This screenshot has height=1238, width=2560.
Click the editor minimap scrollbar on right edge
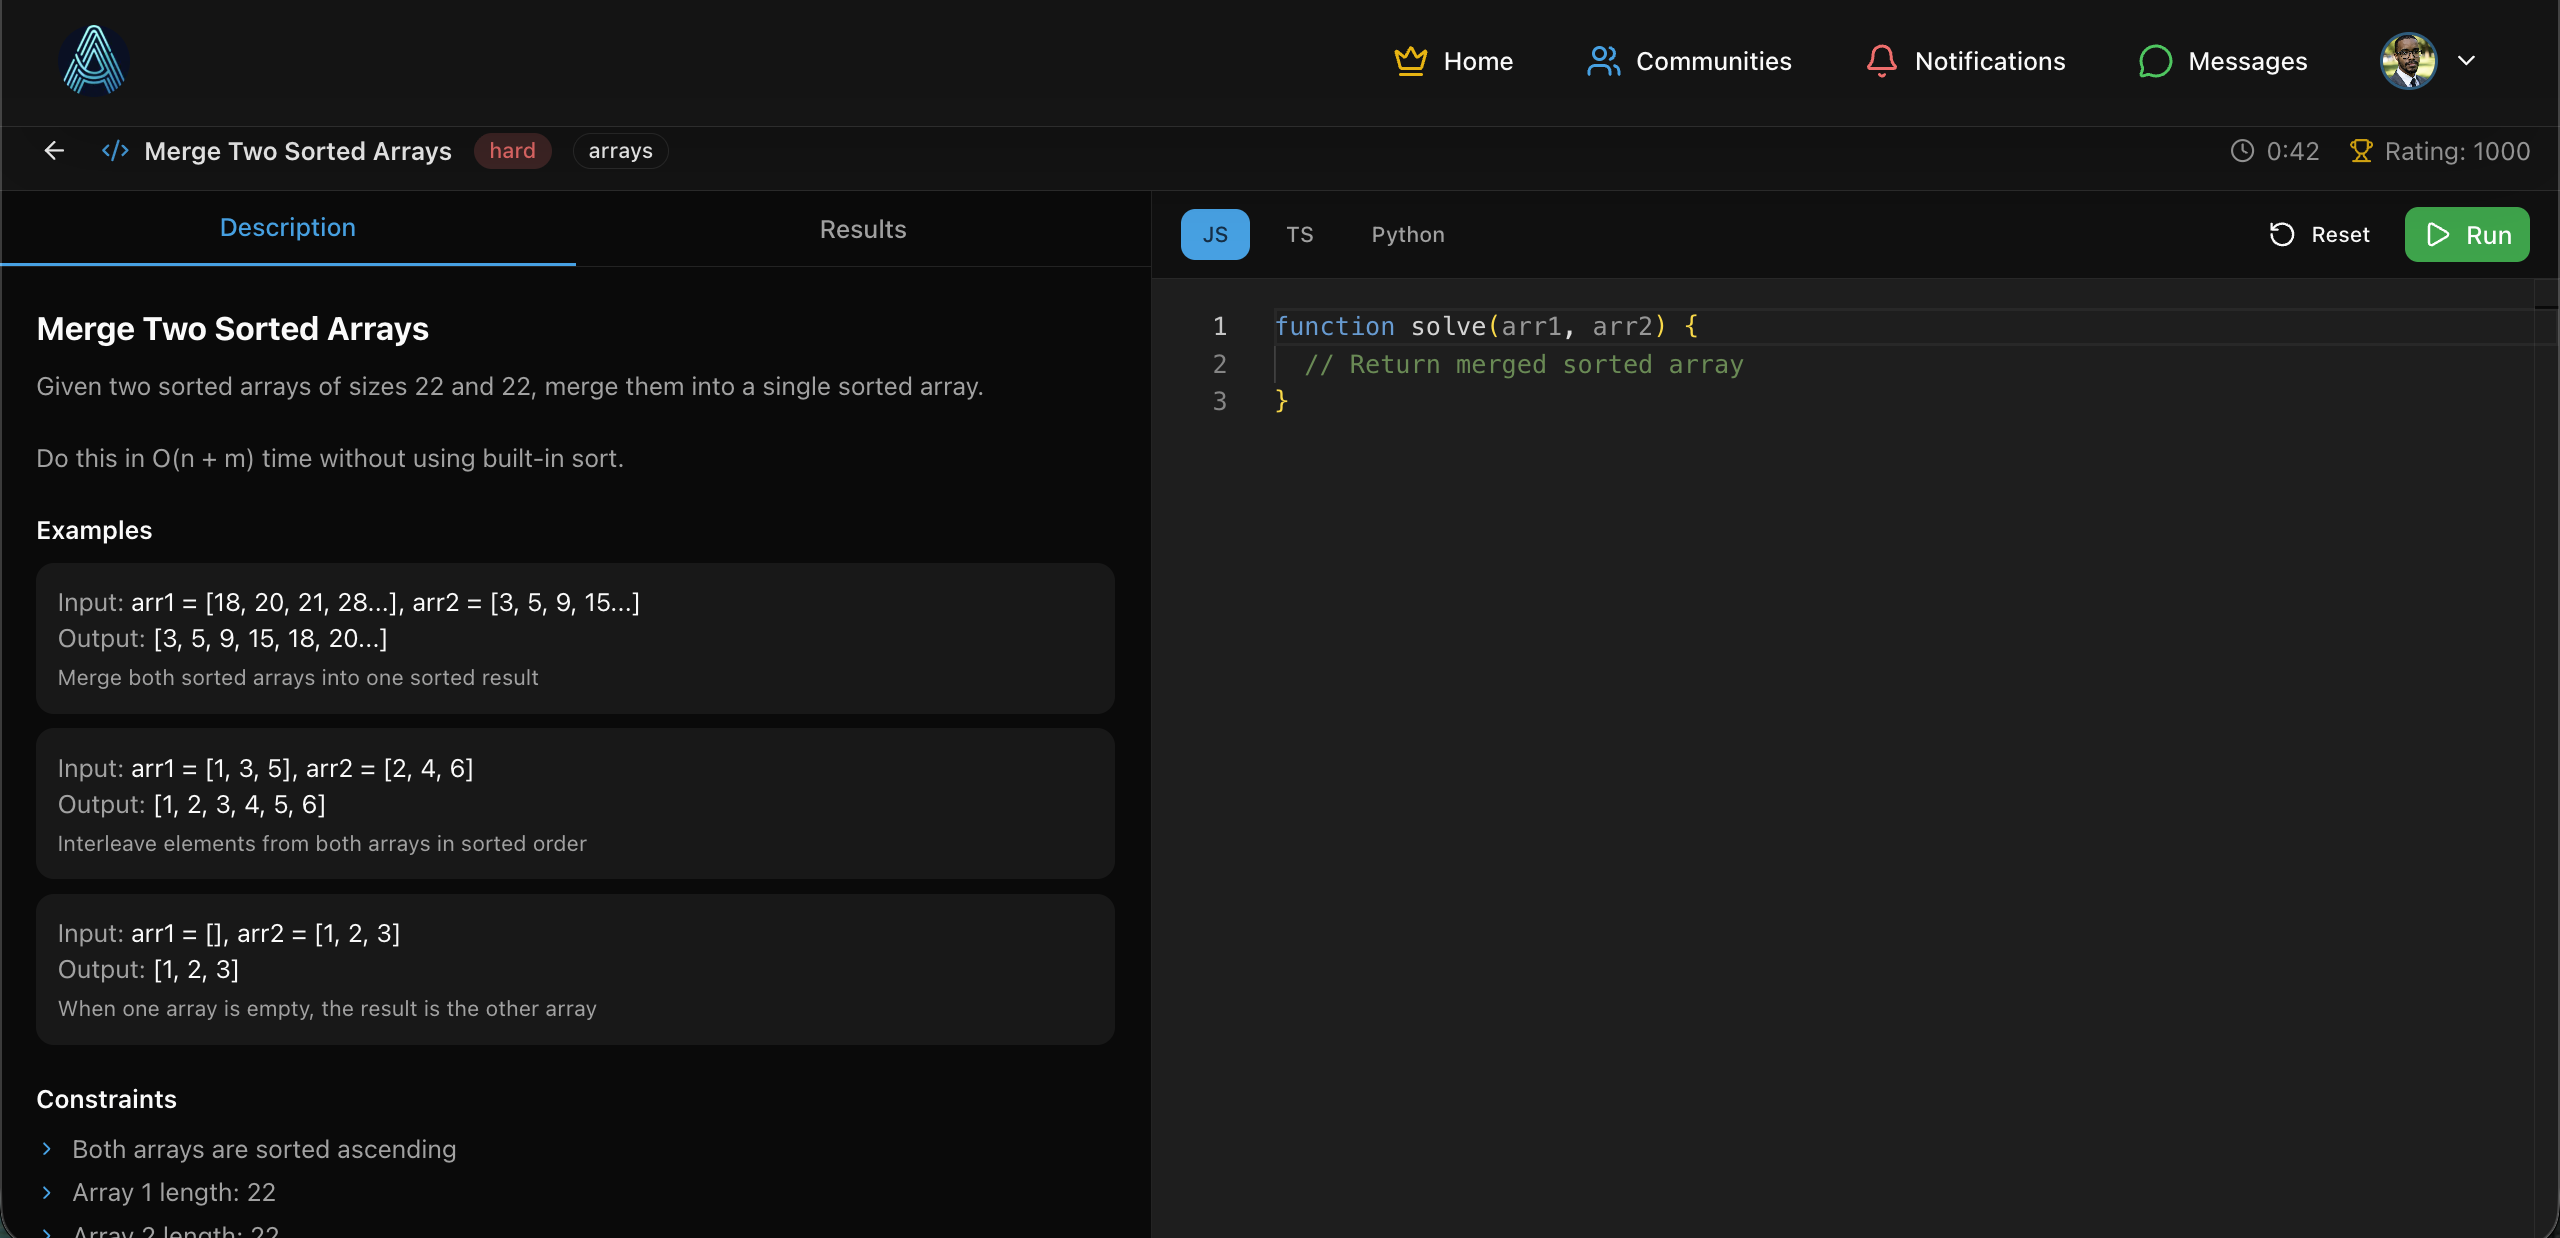2546,758
